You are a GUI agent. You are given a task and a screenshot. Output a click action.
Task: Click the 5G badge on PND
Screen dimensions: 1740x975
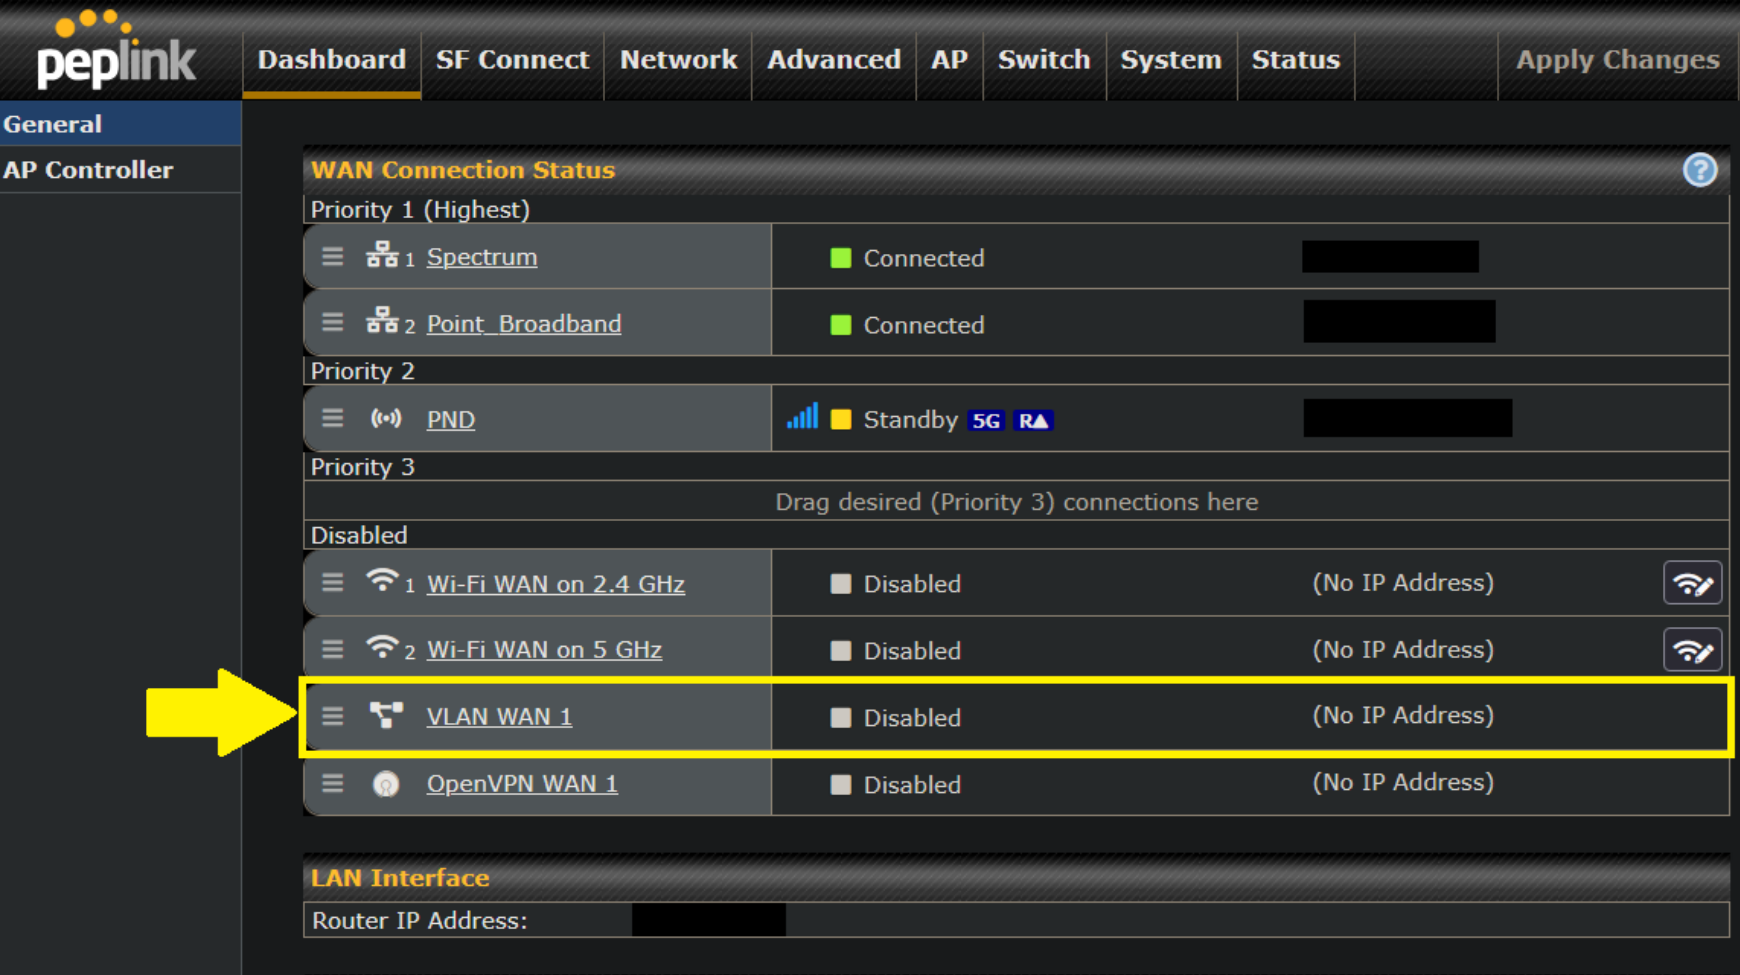tap(986, 420)
